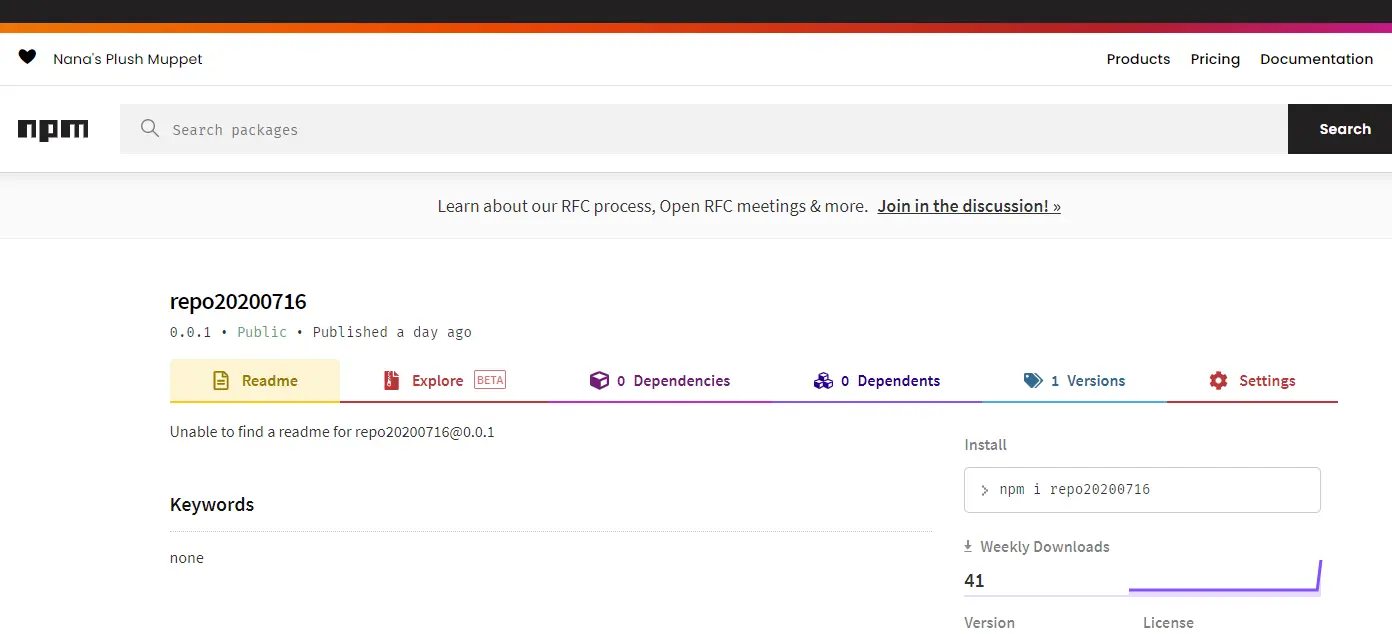
Task: Switch to the 1 Versions tab
Action: pos(1074,381)
